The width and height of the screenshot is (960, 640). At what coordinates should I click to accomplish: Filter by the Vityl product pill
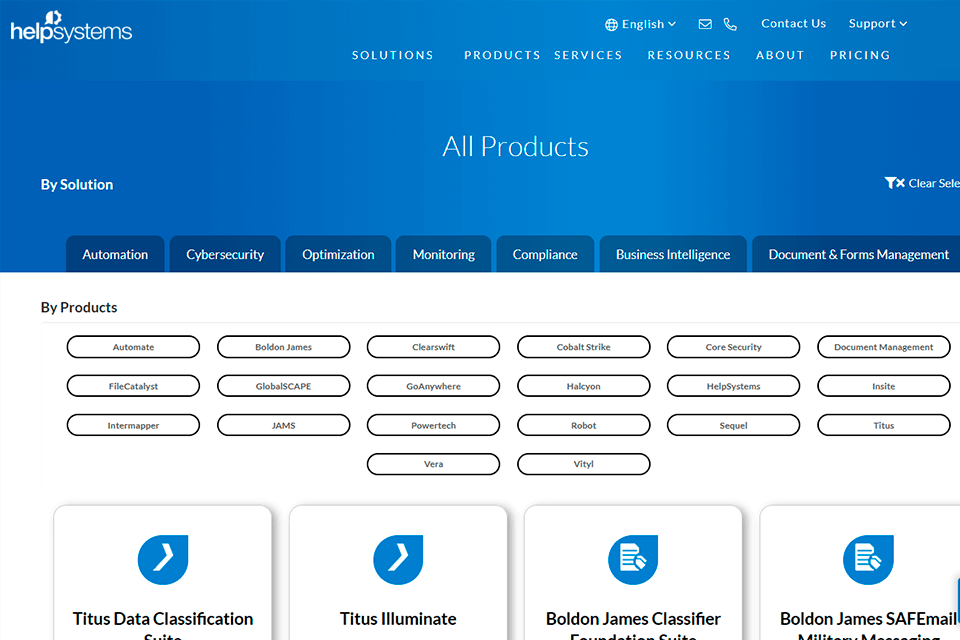(x=583, y=464)
